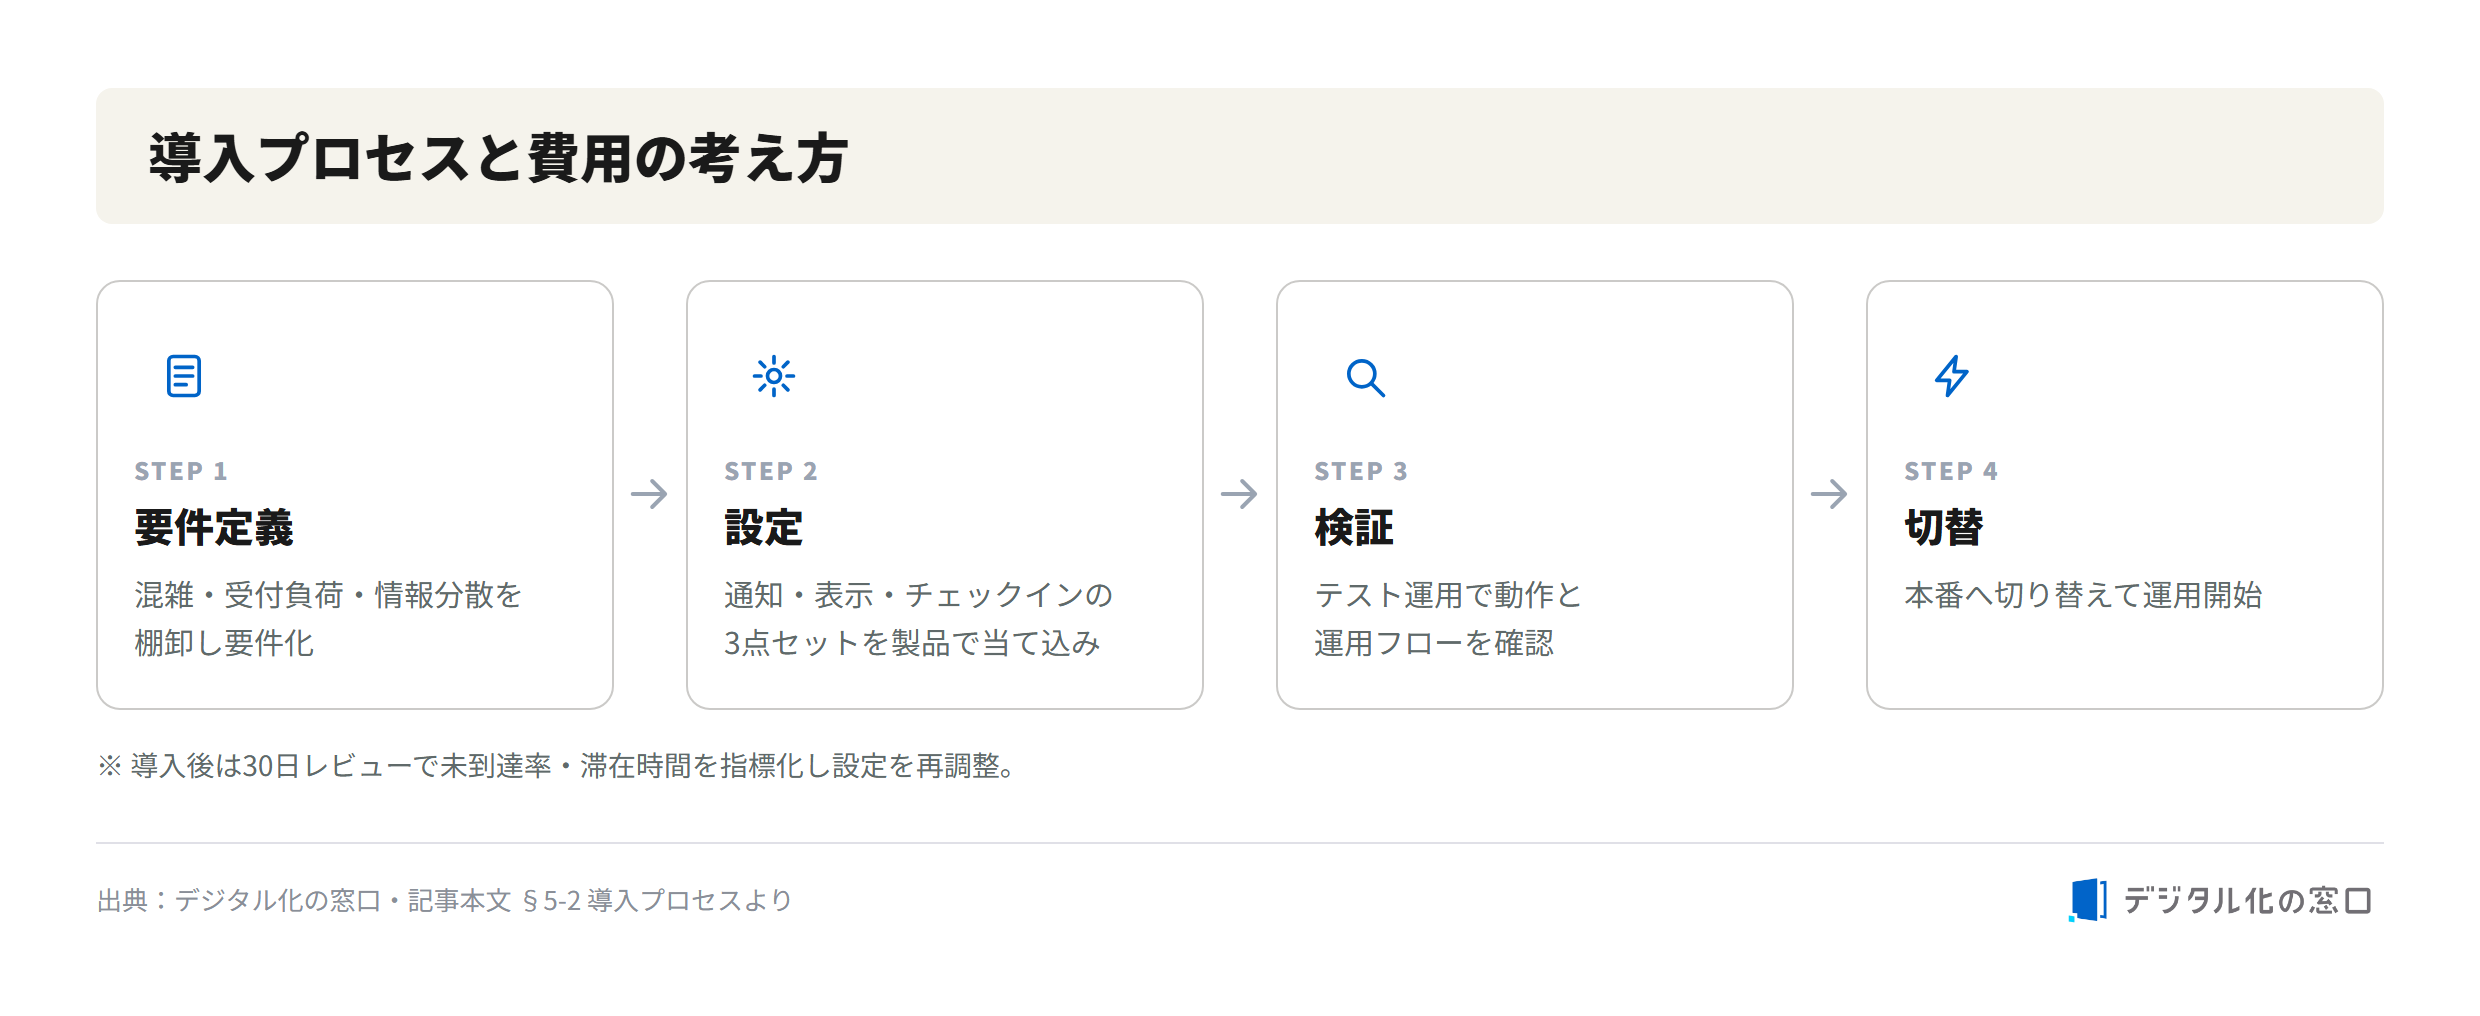Screen dimensions: 2480x1016
Task: Click the STEP 1 label
Action: pyautogui.click(x=181, y=471)
